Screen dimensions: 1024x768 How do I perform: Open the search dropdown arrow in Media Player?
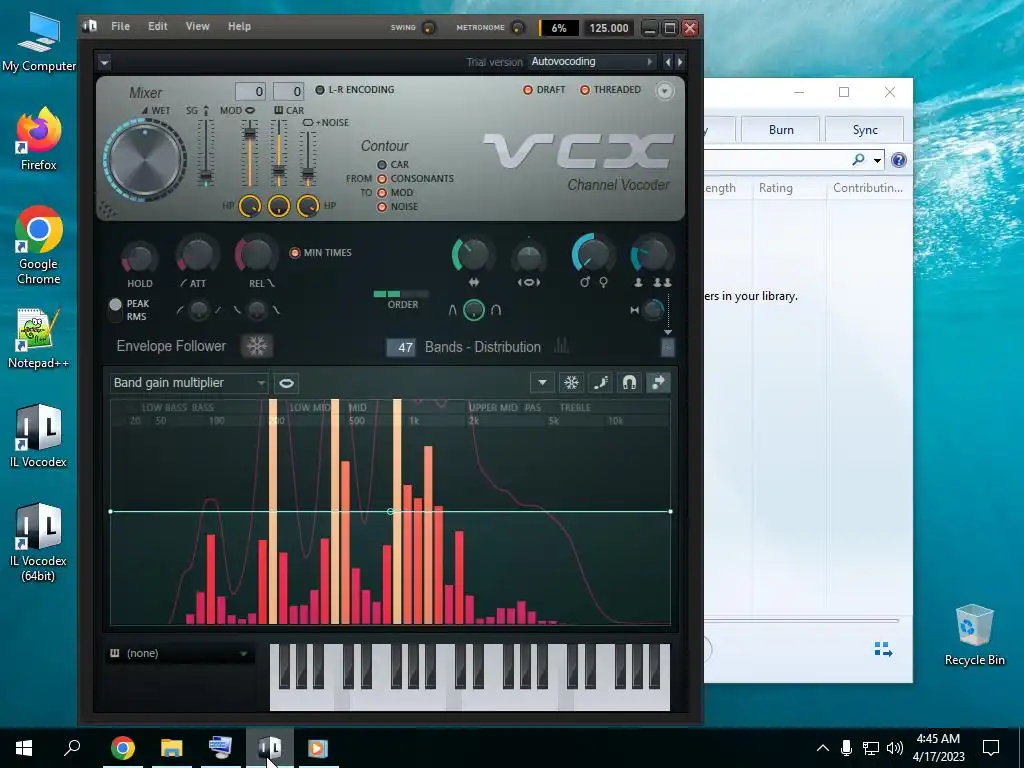point(878,160)
